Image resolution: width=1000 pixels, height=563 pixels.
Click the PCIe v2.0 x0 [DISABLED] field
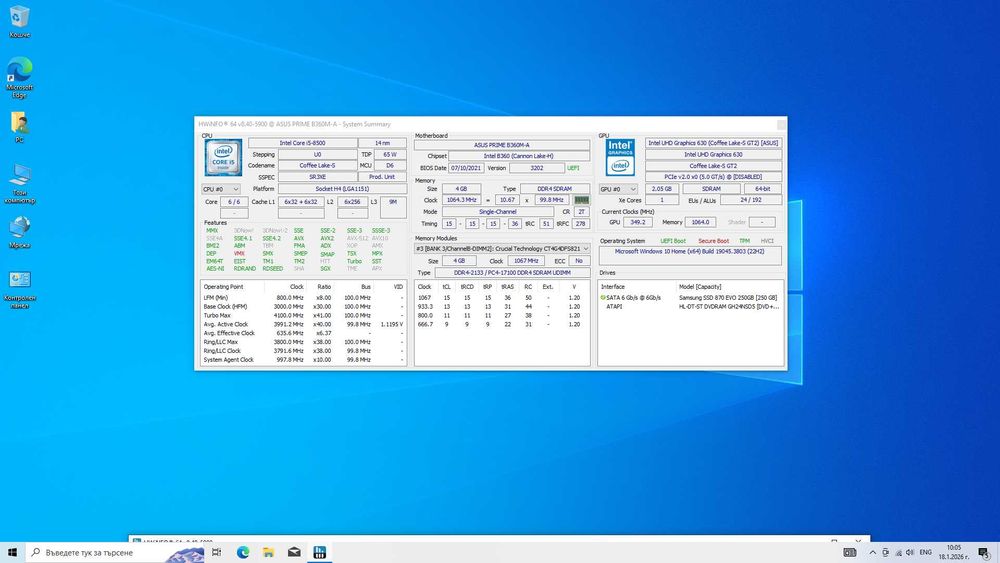coord(713,177)
